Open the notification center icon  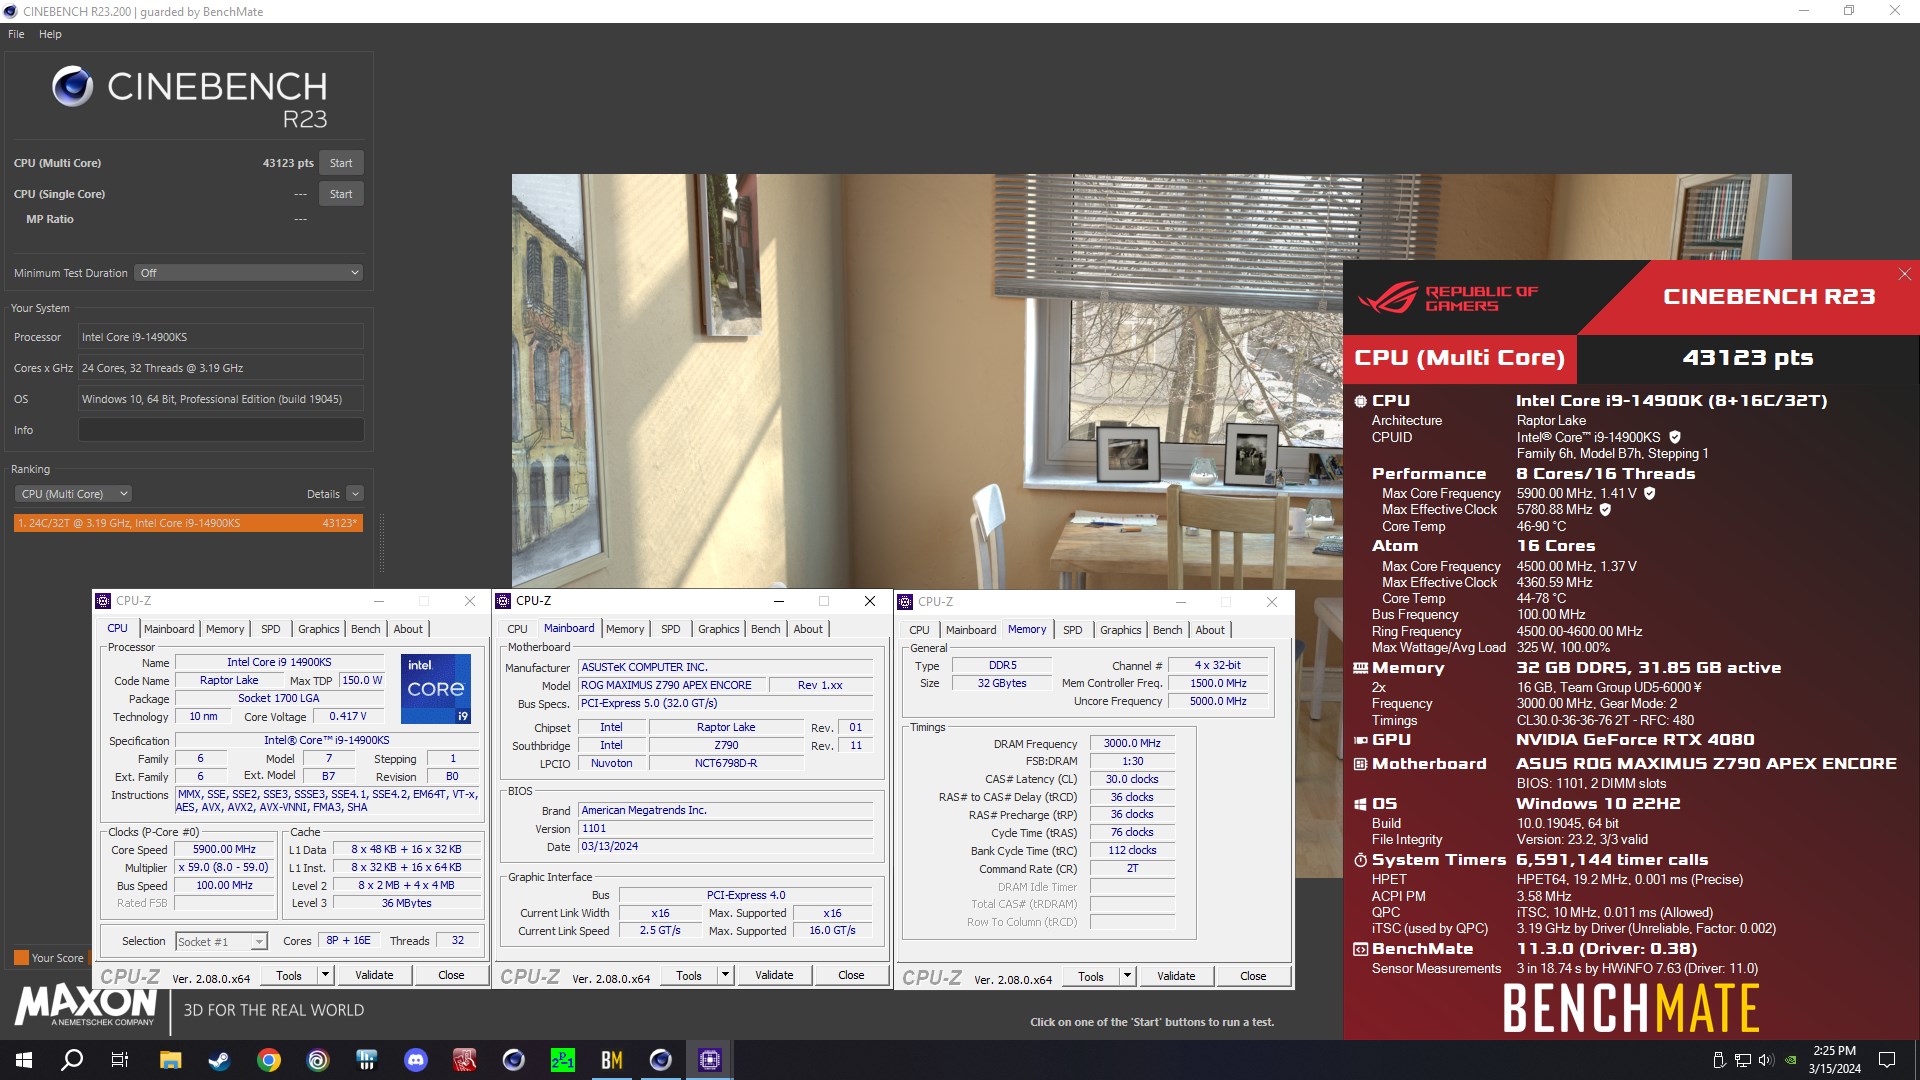tap(1887, 1060)
